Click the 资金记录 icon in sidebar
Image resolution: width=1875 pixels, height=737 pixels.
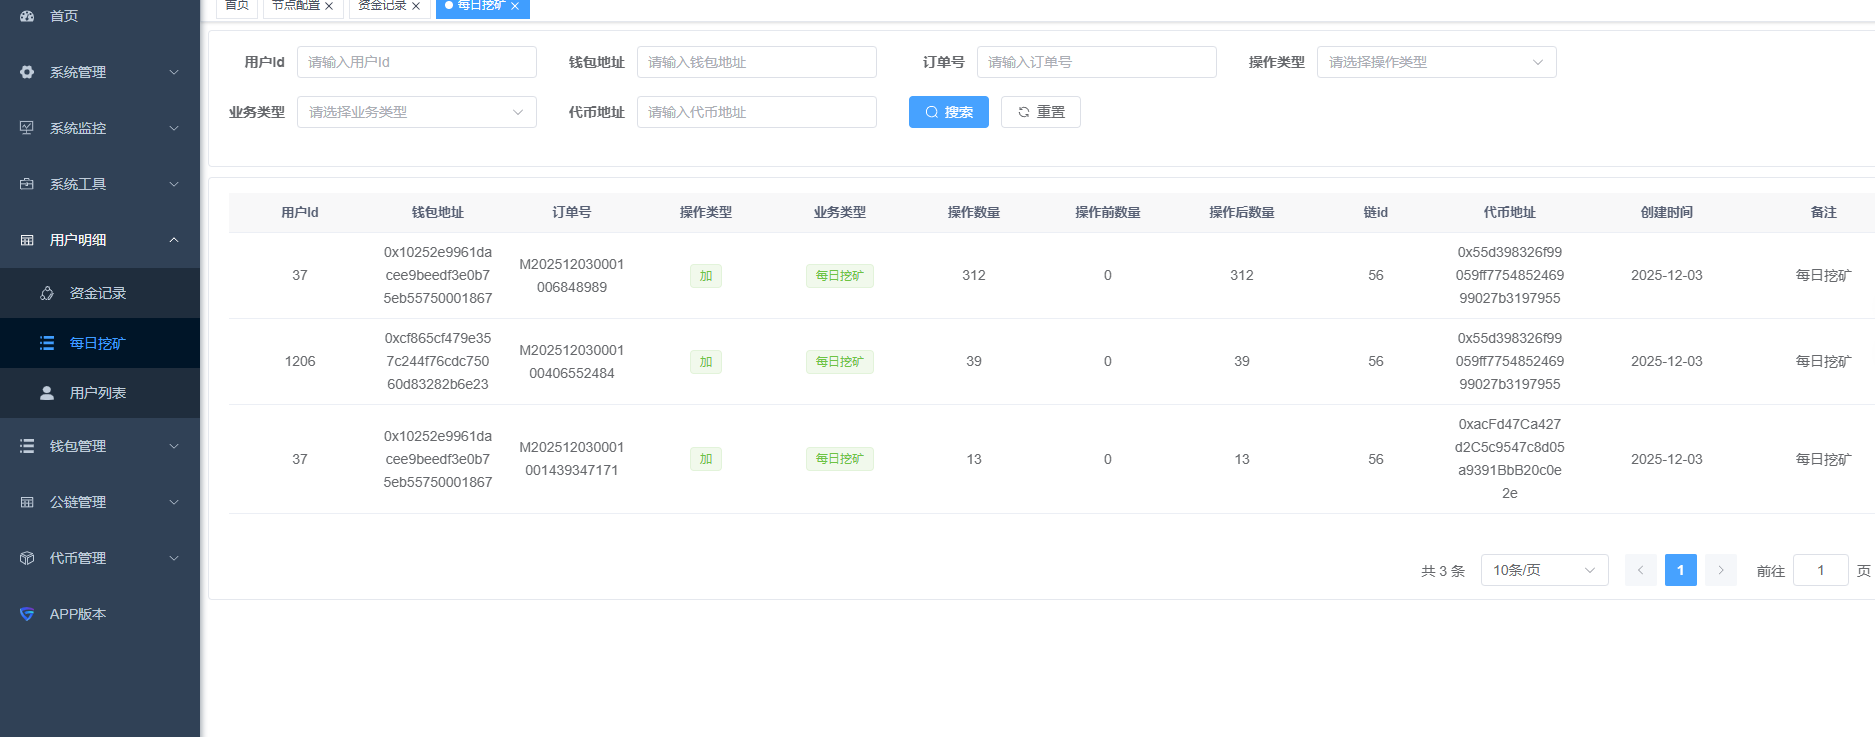pos(47,293)
